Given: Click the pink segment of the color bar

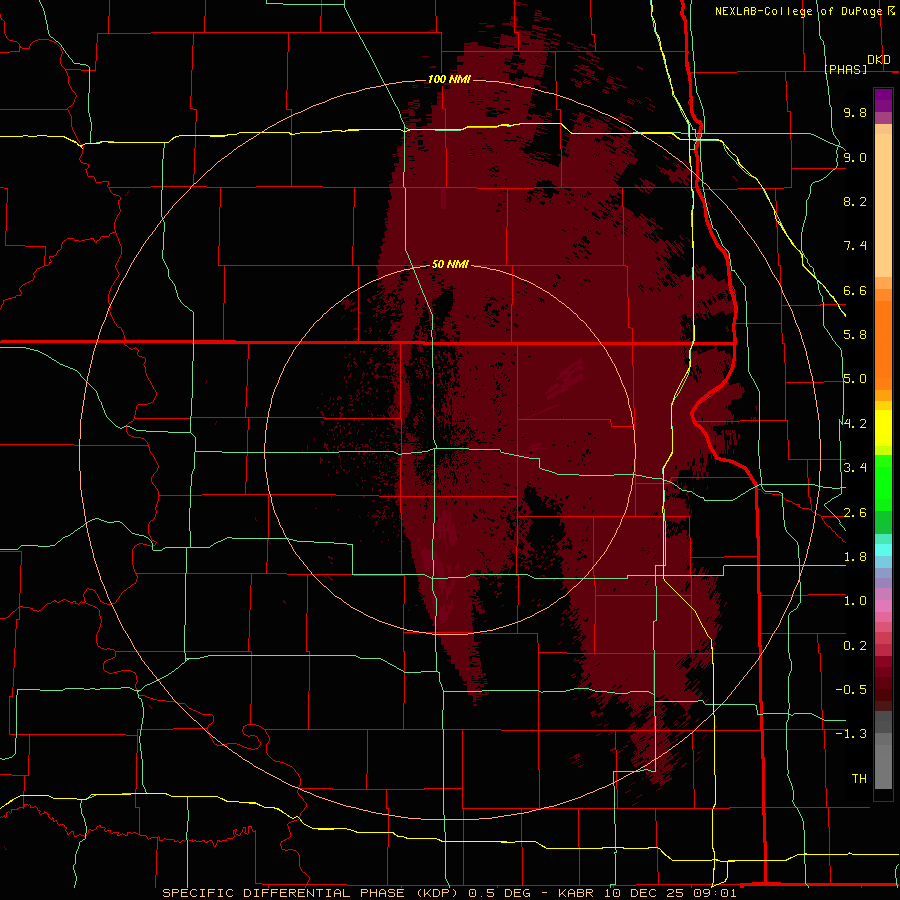Looking at the screenshot, I should [x=883, y=606].
